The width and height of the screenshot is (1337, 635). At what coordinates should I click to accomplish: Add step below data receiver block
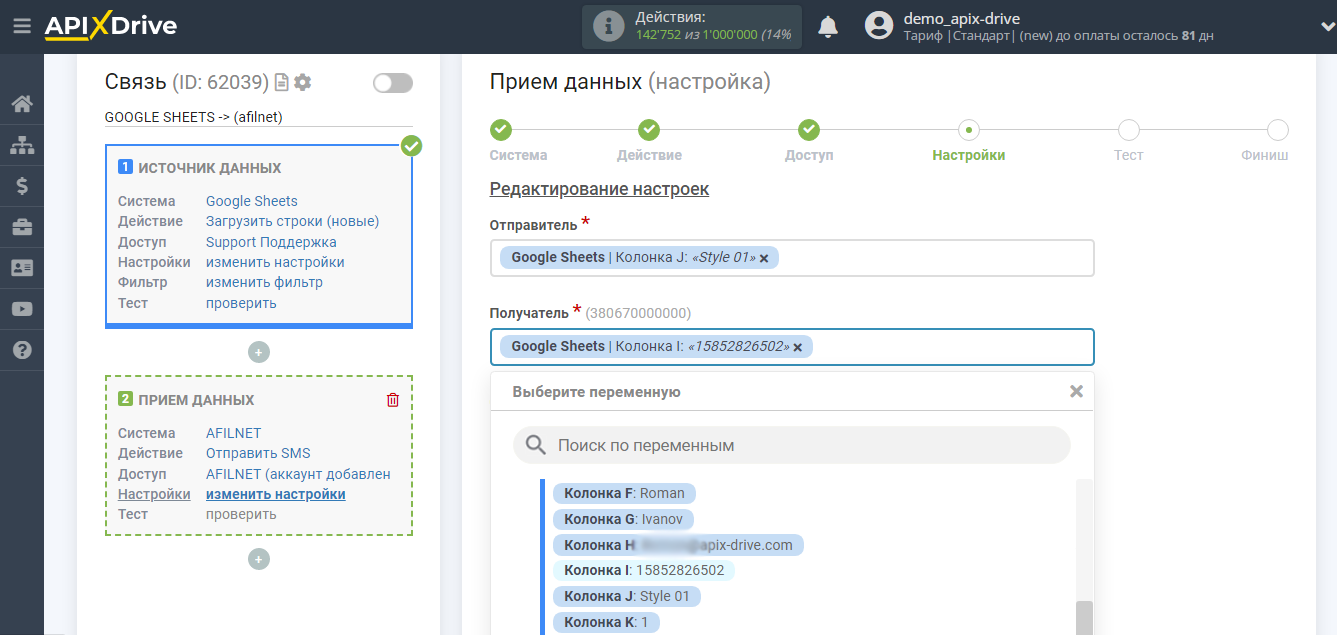coord(259,559)
